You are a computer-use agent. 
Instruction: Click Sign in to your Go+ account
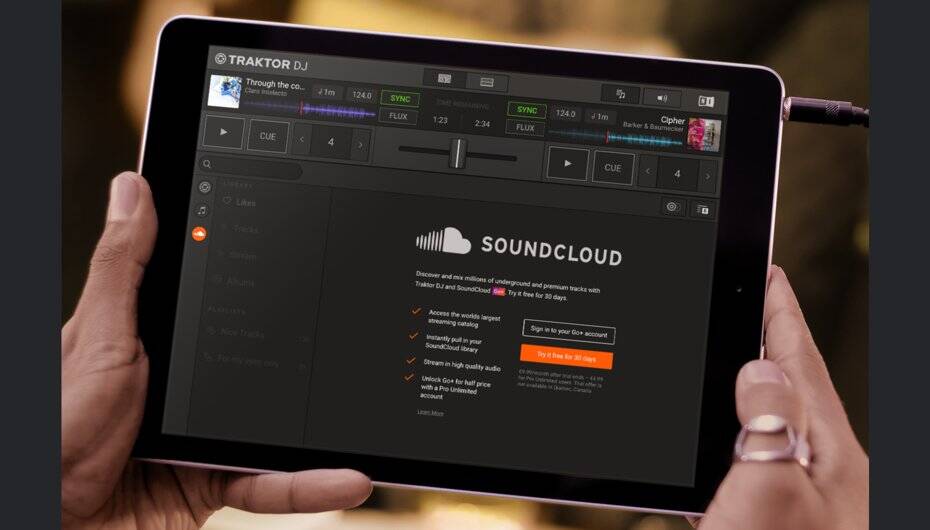[569, 332]
